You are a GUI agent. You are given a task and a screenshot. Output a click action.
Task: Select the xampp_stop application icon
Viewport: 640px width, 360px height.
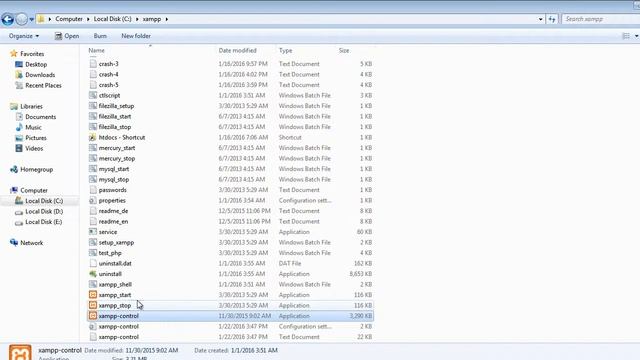point(93,305)
